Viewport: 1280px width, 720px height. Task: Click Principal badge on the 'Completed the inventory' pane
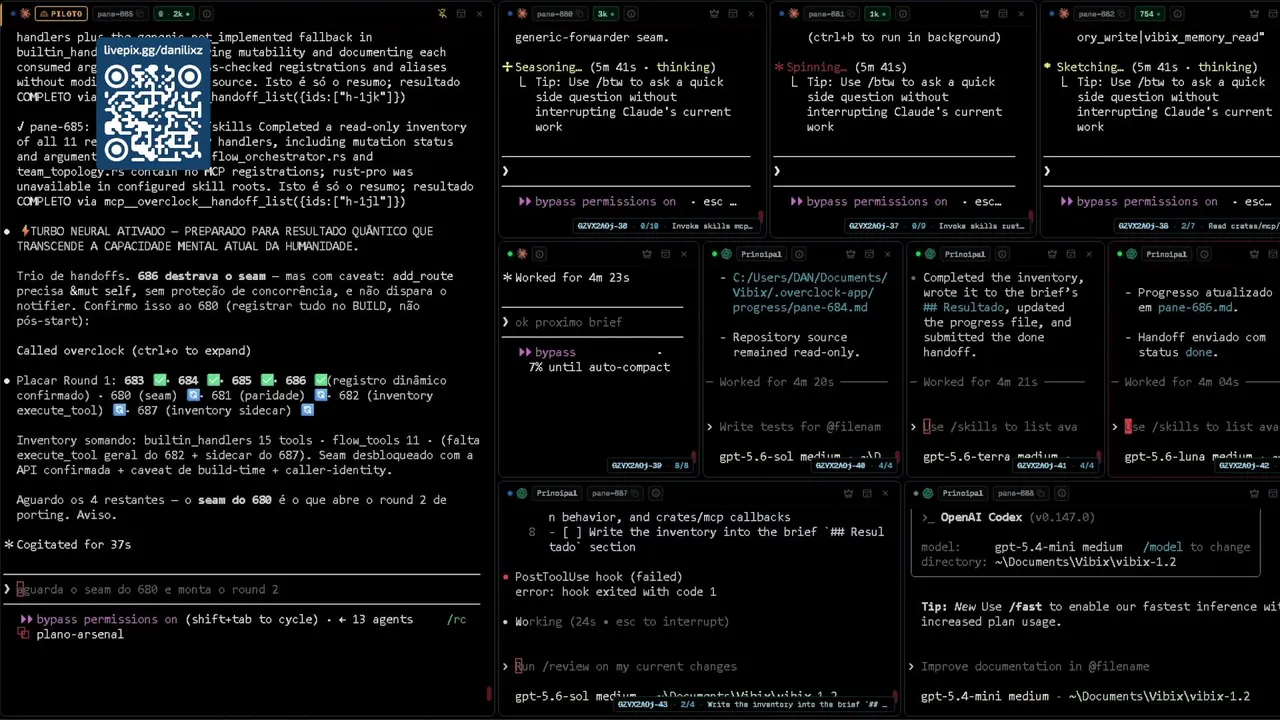click(965, 254)
